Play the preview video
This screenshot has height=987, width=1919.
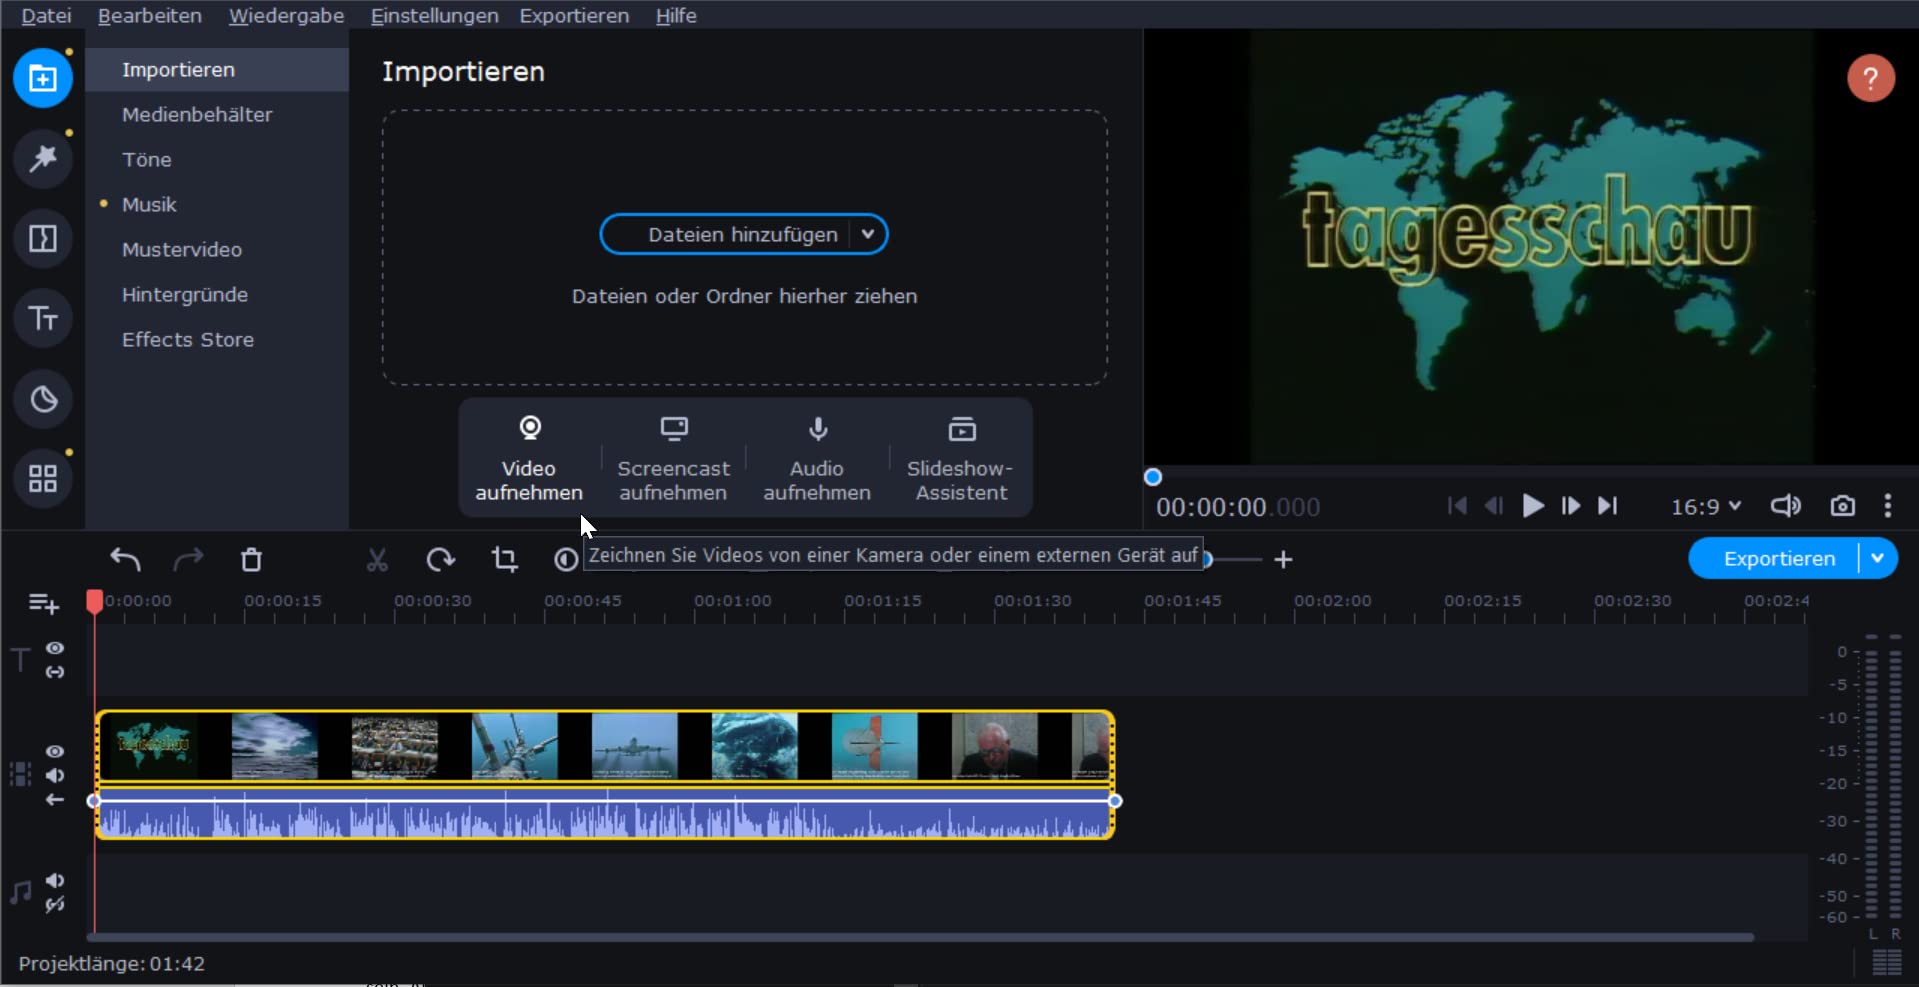point(1532,506)
